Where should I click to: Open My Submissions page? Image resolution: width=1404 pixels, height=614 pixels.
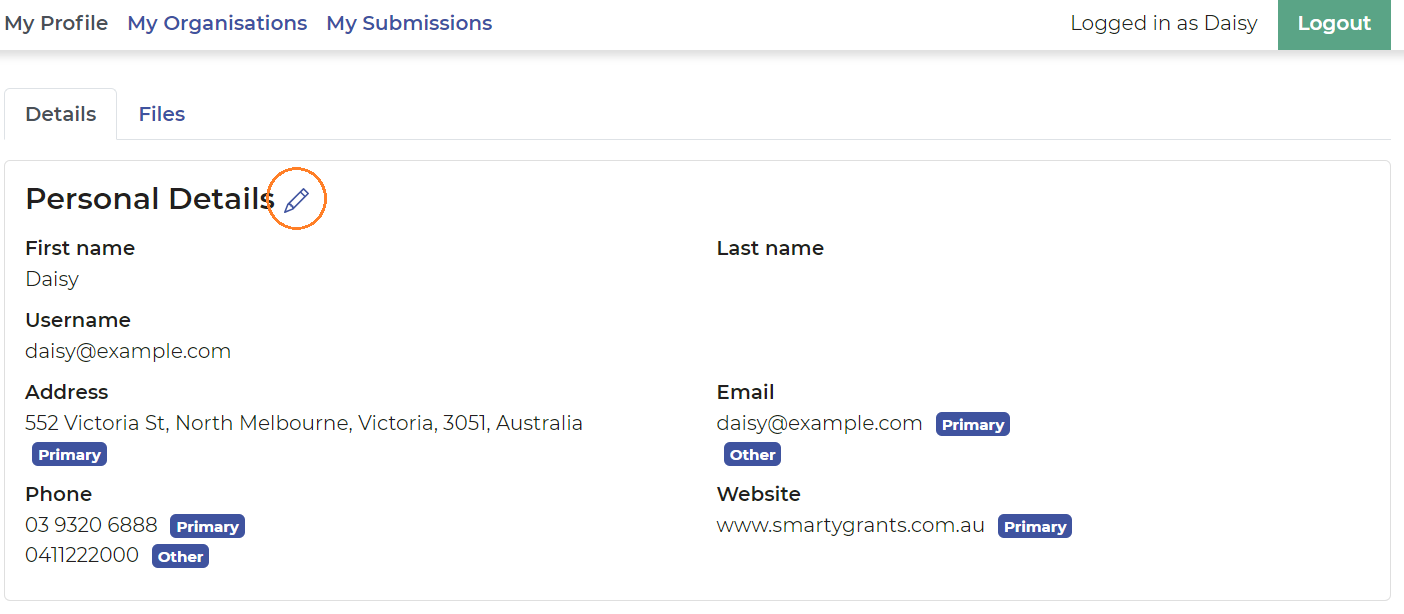pos(409,23)
